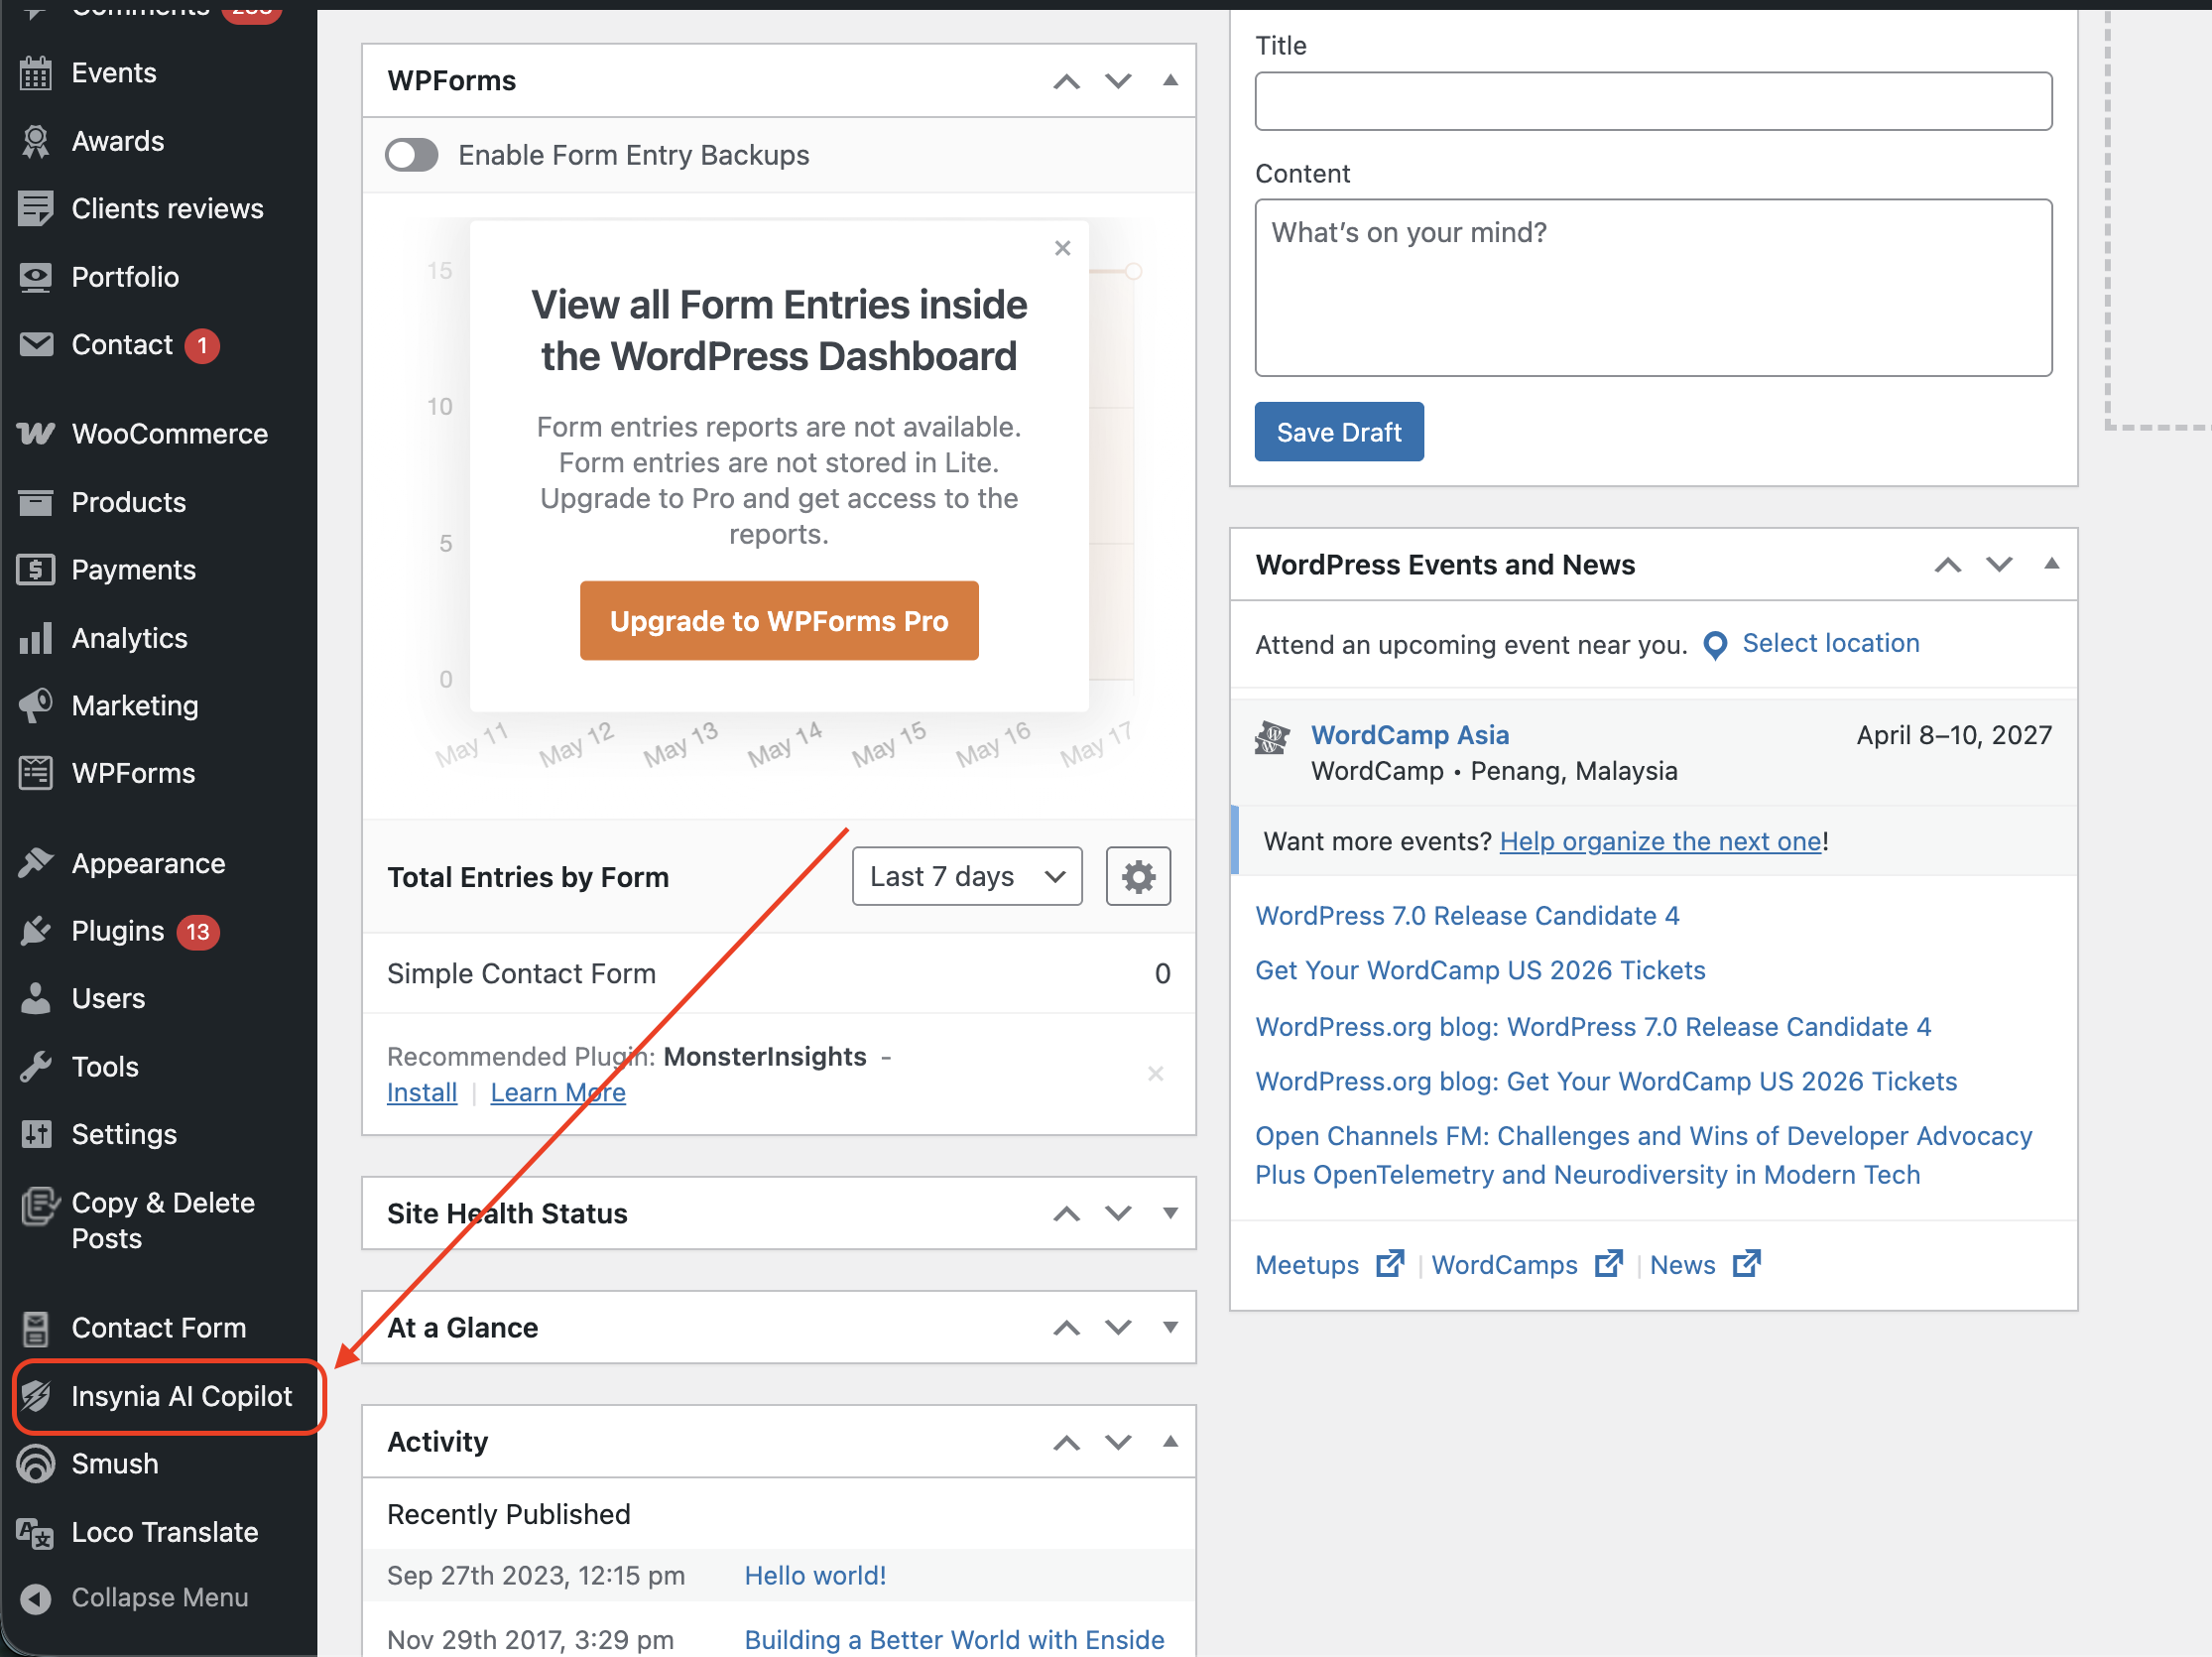Move WPForms widget up
2212x1657 pixels.
click(1067, 82)
